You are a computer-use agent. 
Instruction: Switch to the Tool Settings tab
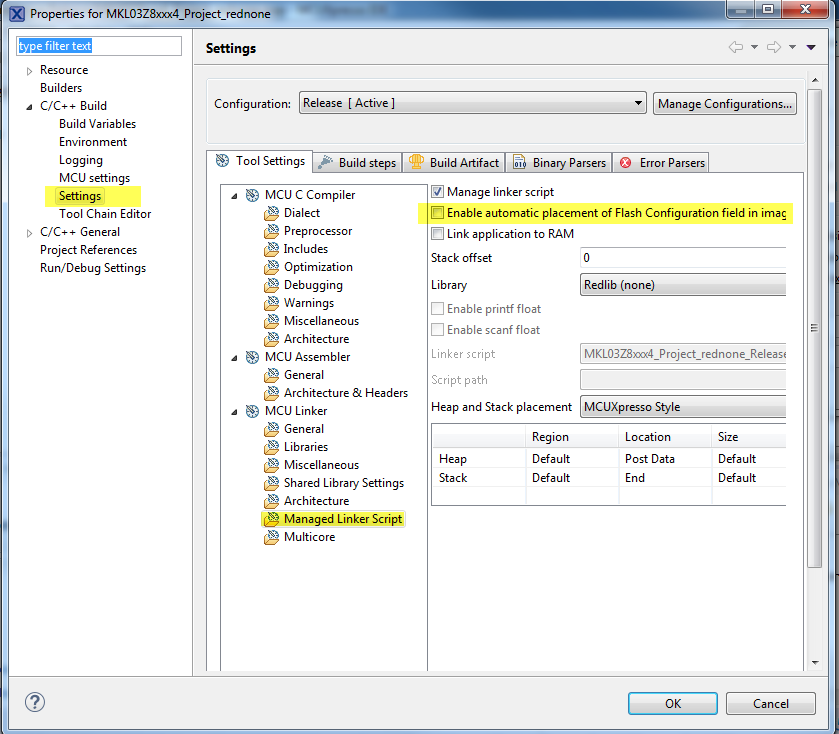click(260, 161)
